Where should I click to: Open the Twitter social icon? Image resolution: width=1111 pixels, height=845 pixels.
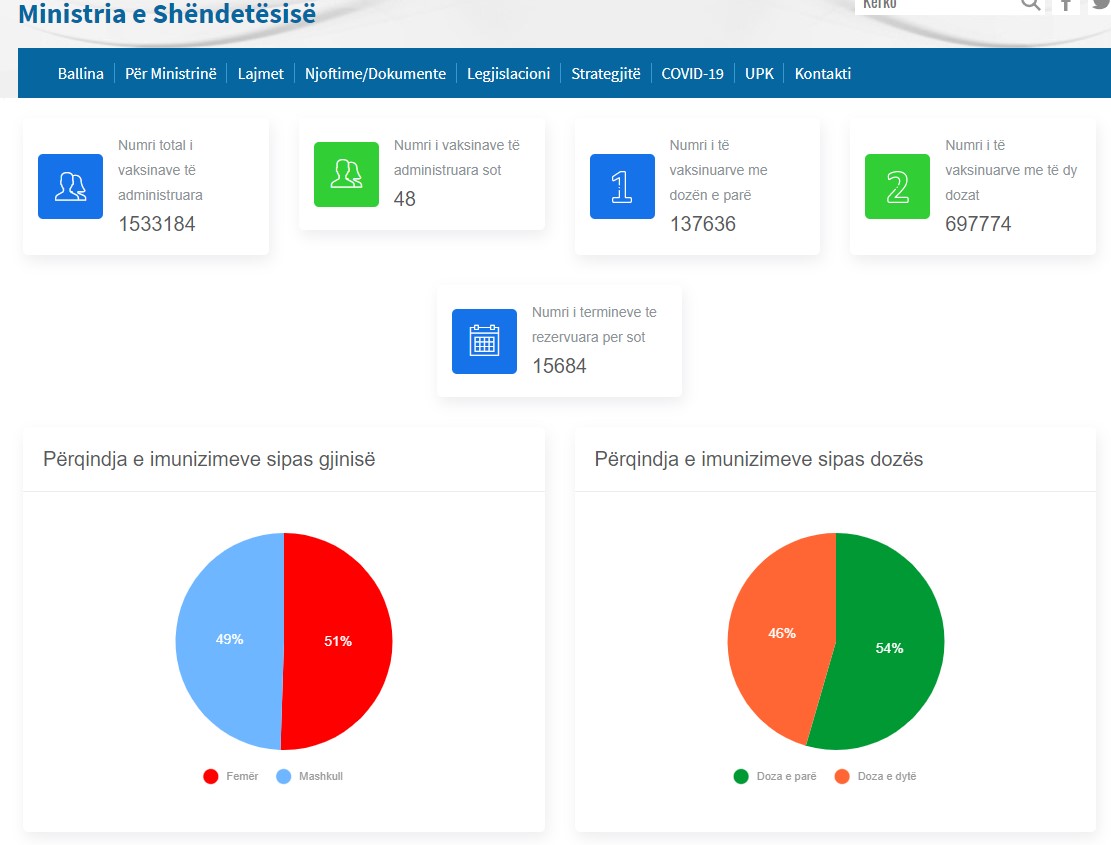point(1100,5)
